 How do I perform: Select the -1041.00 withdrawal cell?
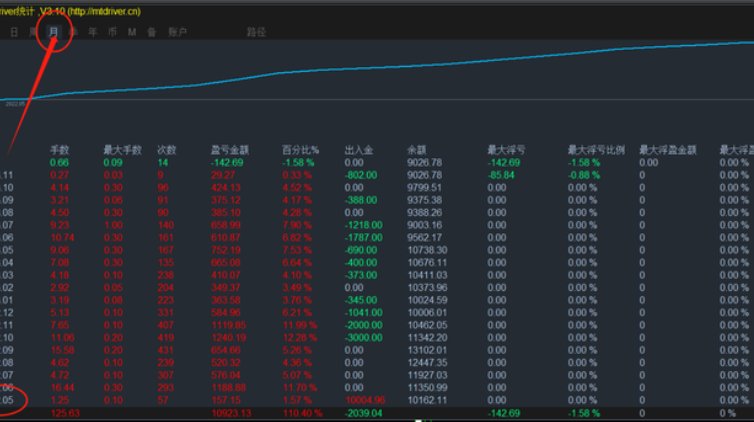(x=363, y=312)
